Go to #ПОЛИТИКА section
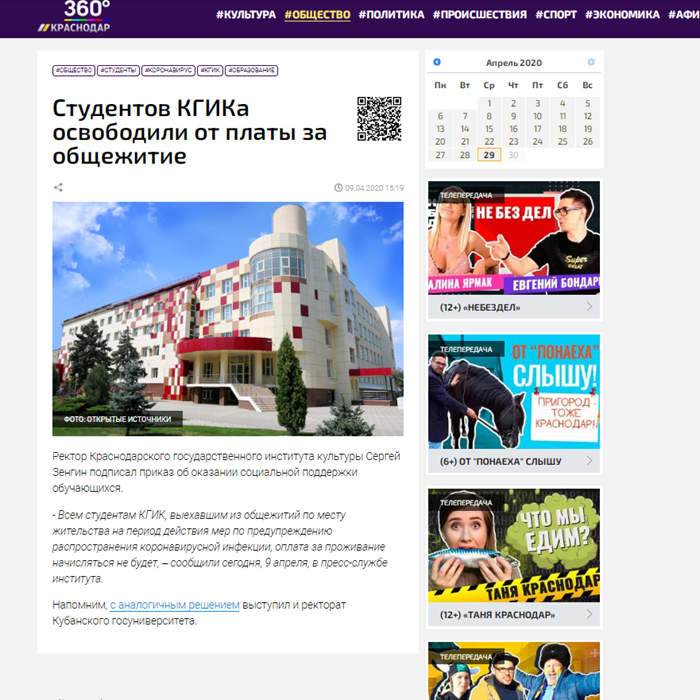Image resolution: width=700 pixels, height=700 pixels. pos(392,15)
